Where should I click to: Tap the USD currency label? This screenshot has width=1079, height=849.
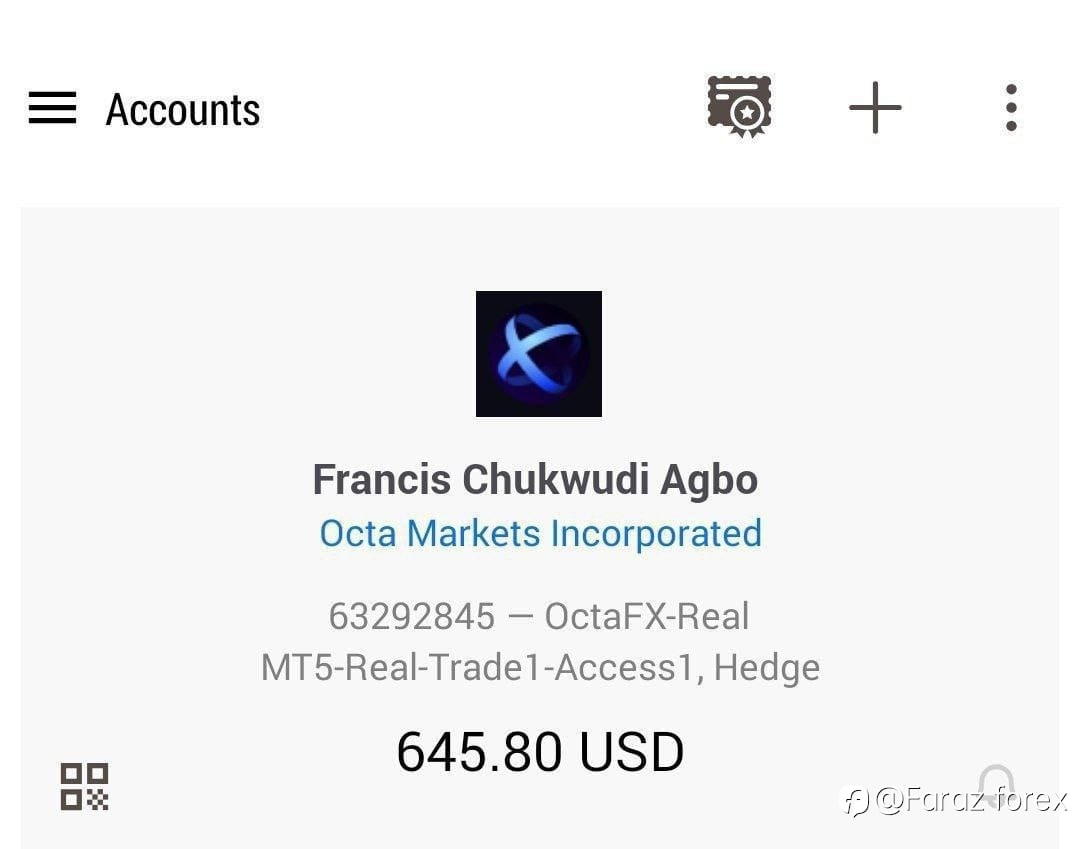(x=632, y=751)
